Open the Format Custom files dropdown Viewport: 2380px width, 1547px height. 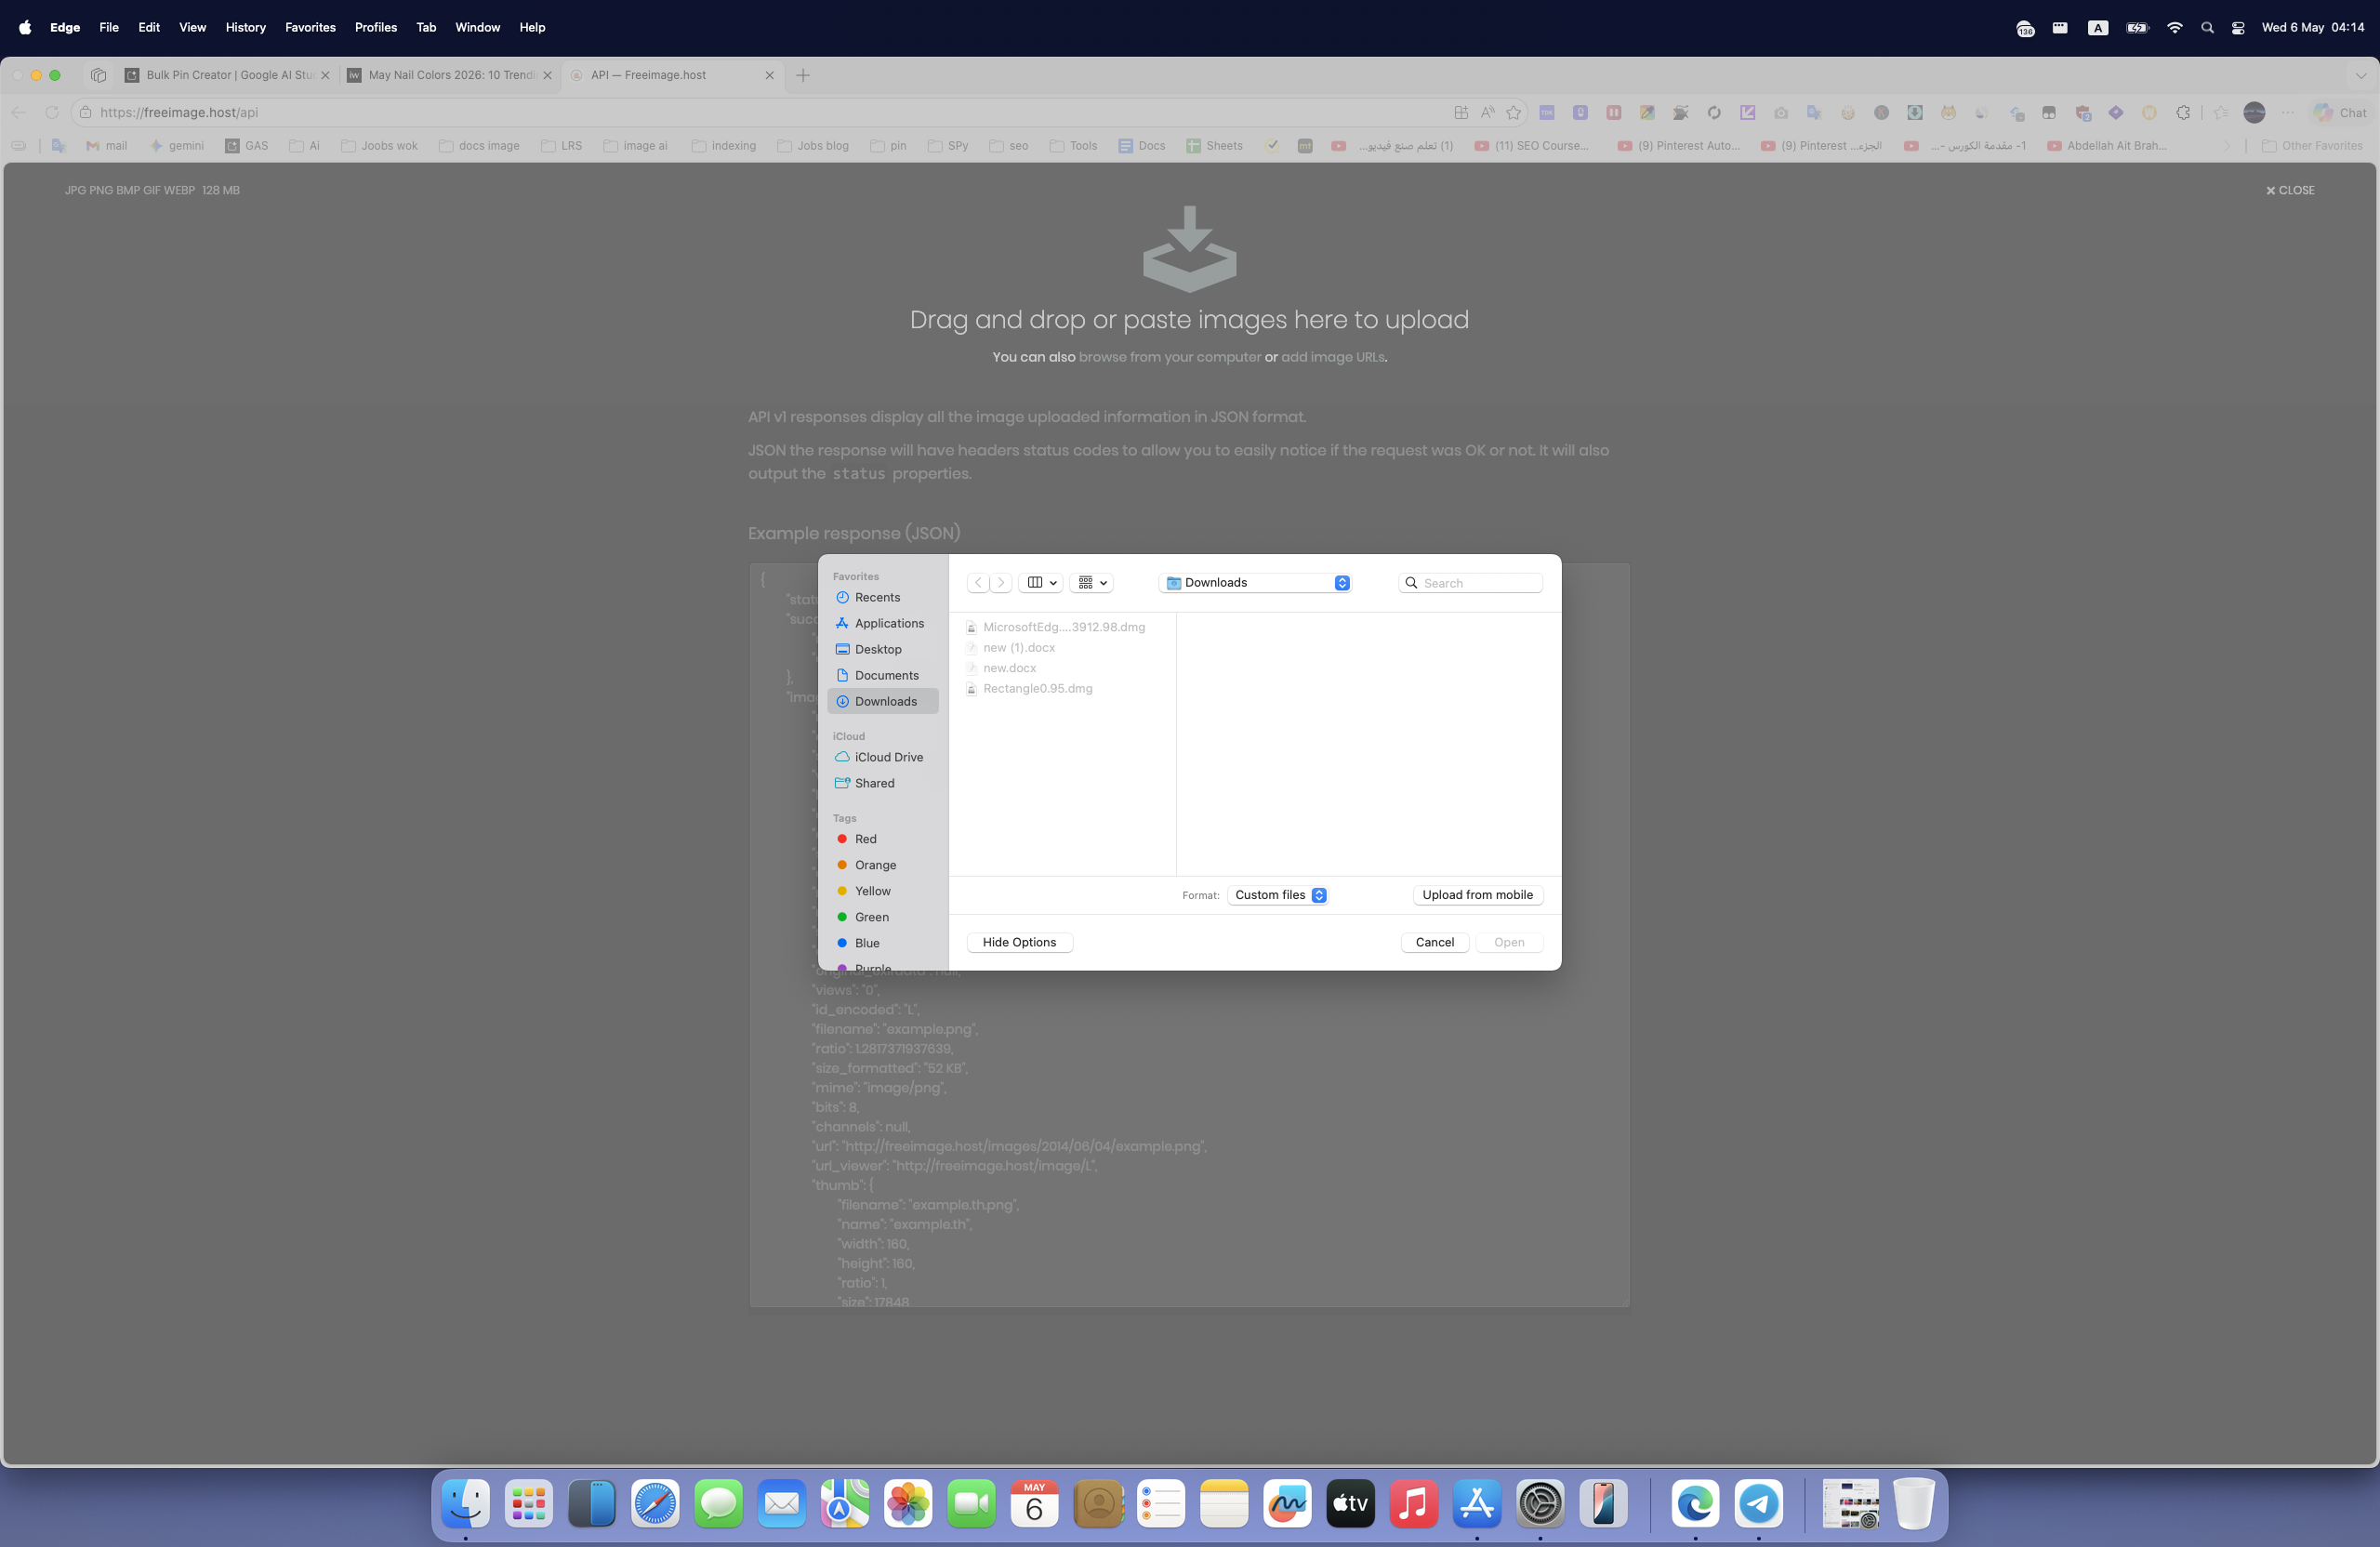tap(1278, 895)
